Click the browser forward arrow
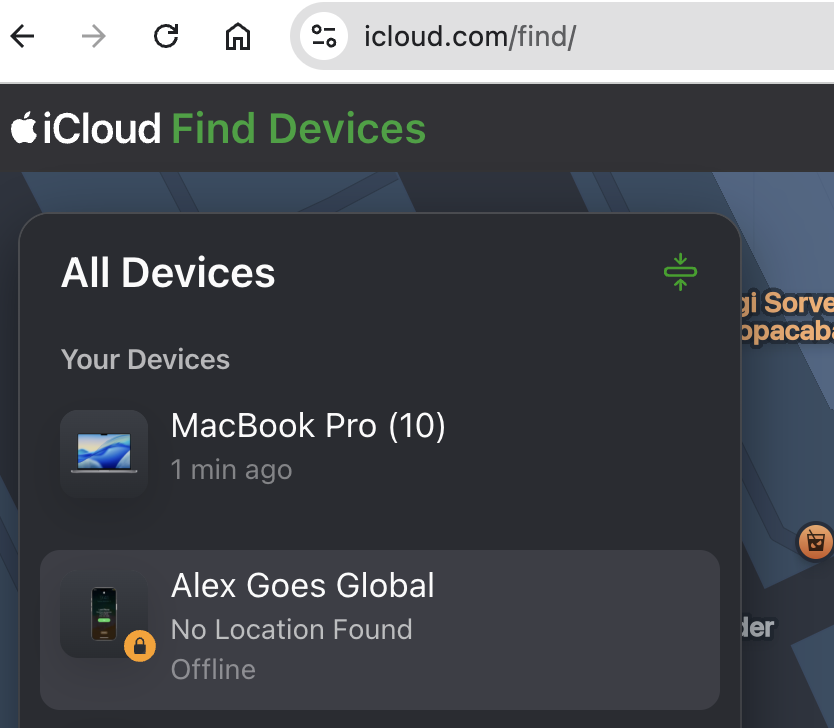Image resolution: width=834 pixels, height=728 pixels. (x=94, y=37)
